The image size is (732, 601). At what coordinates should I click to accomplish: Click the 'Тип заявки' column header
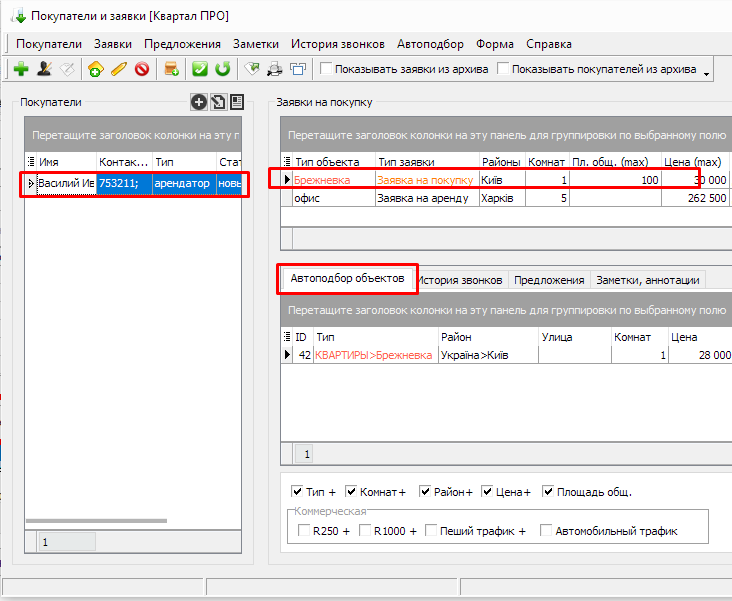pos(425,162)
